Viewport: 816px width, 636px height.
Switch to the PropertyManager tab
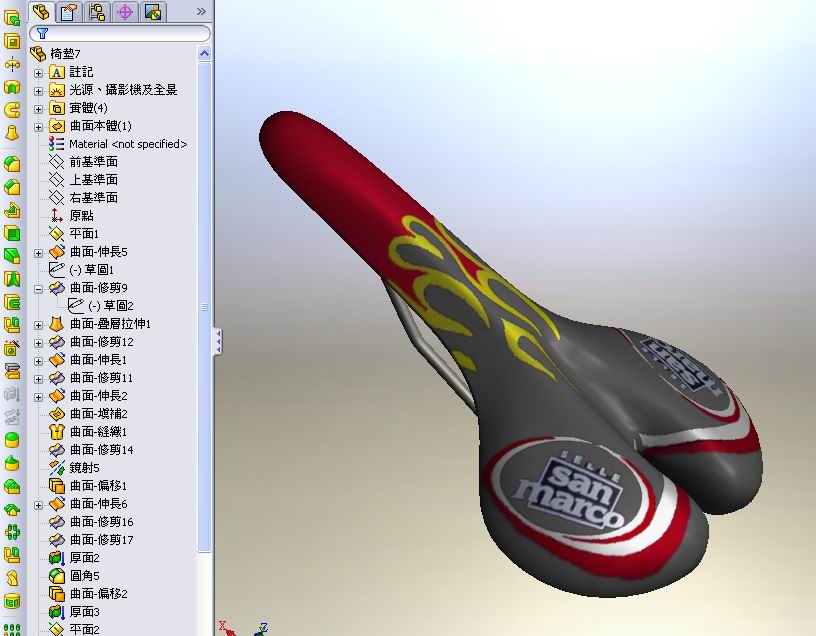[x=68, y=11]
